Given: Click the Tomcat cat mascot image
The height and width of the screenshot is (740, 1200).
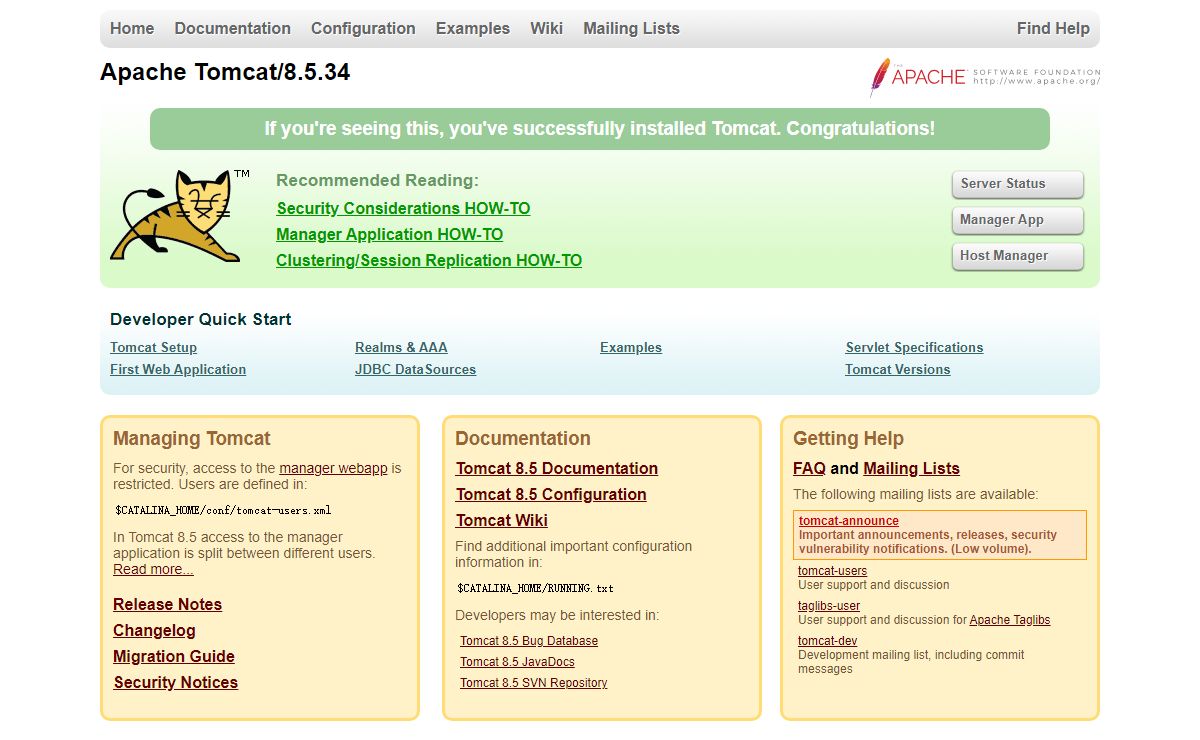Looking at the screenshot, I should 180,216.
